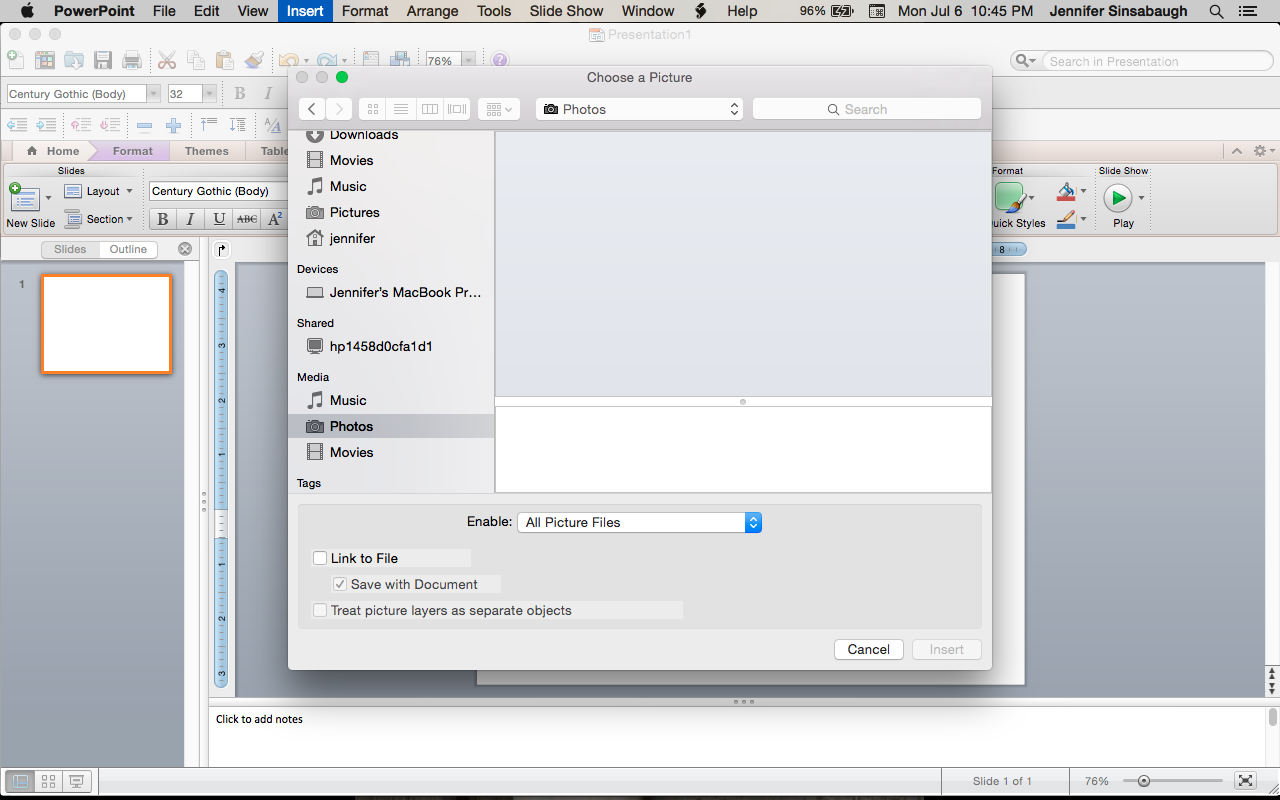The height and width of the screenshot is (800, 1280).
Task: Select slide 1 thumbnail
Action: (x=106, y=324)
